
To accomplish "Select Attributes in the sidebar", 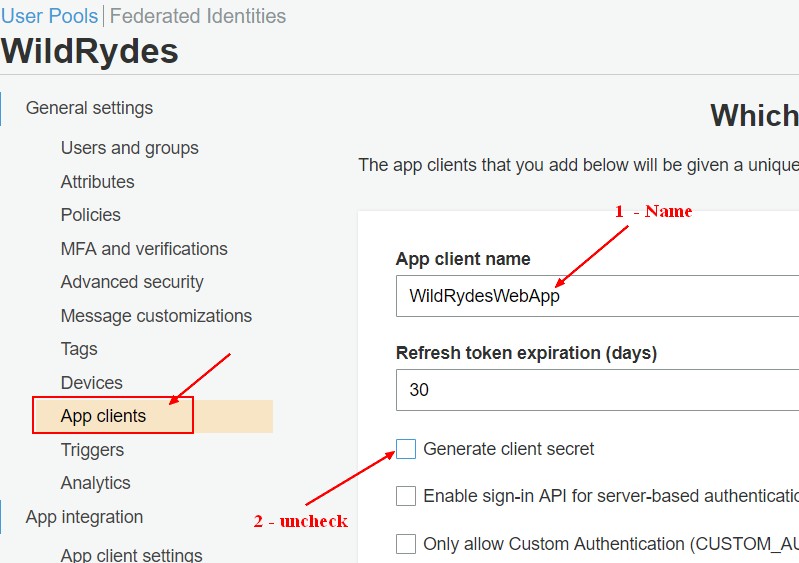I will pyautogui.click(x=97, y=182).
